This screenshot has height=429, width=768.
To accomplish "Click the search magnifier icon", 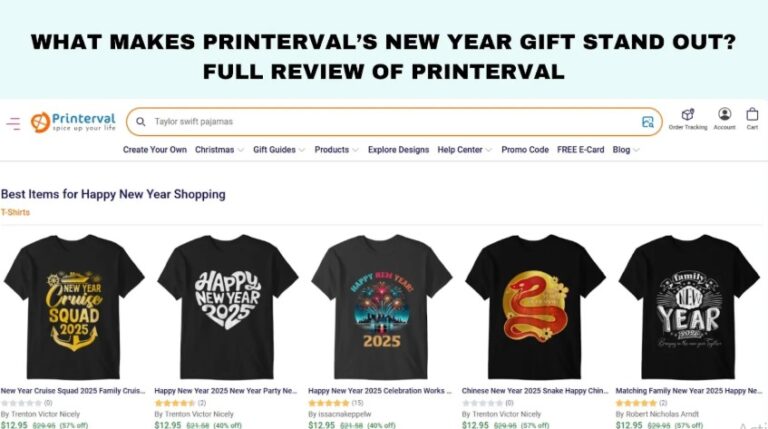I will [x=141, y=121].
